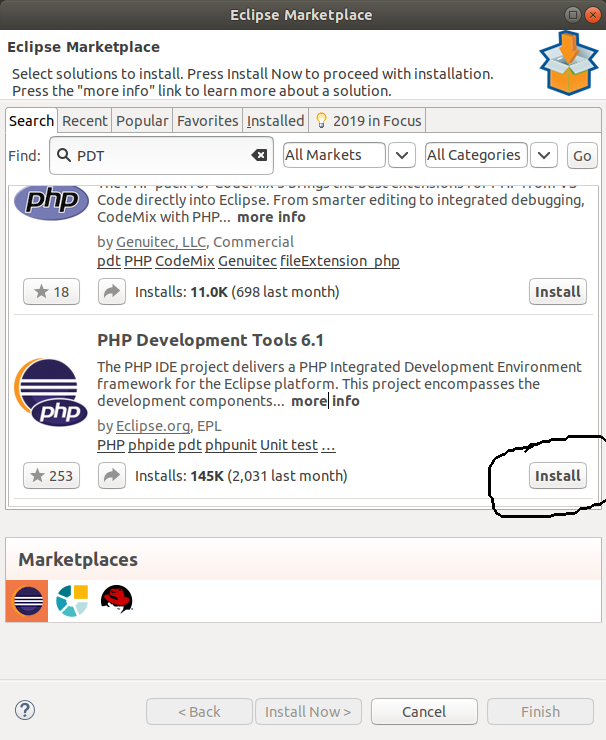Click the Go search button

[582, 156]
